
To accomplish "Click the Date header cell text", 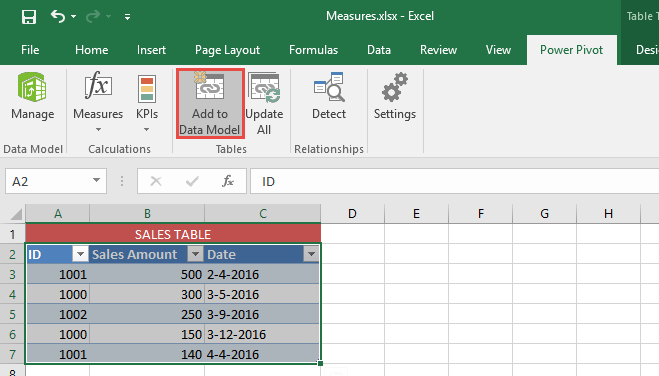I will (221, 254).
